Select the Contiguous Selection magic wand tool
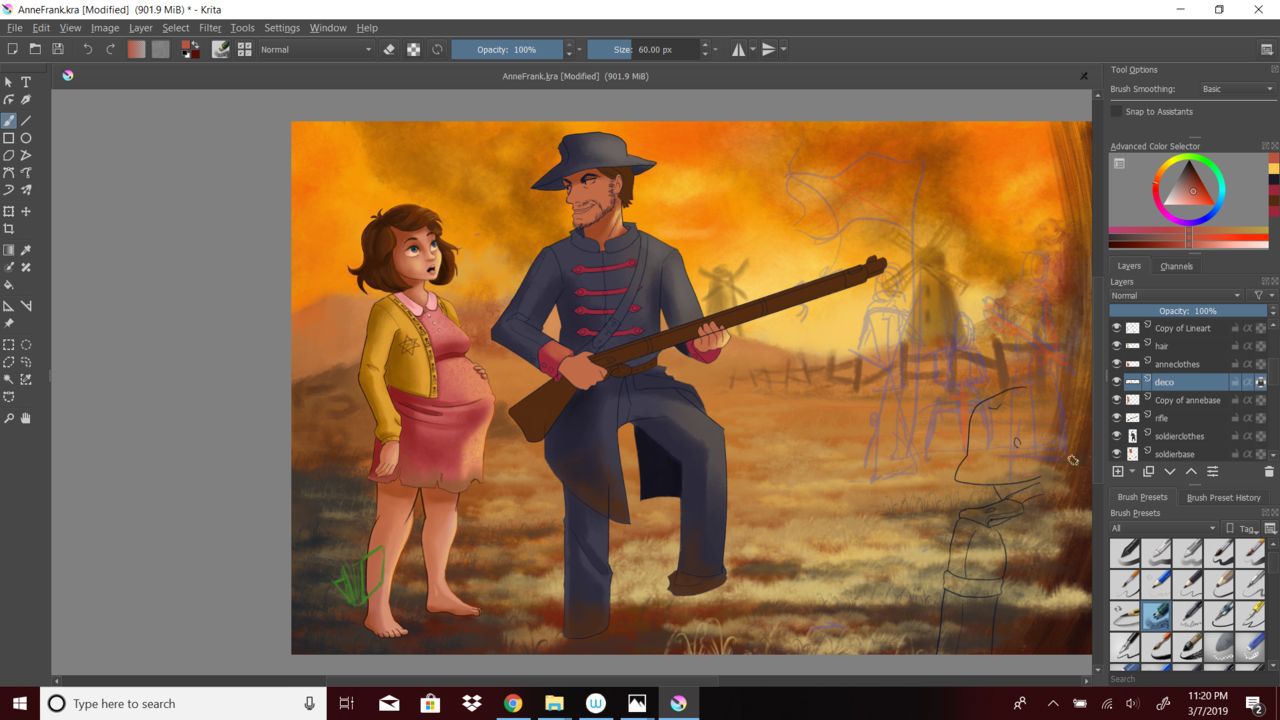The width and height of the screenshot is (1280, 720). [9, 379]
